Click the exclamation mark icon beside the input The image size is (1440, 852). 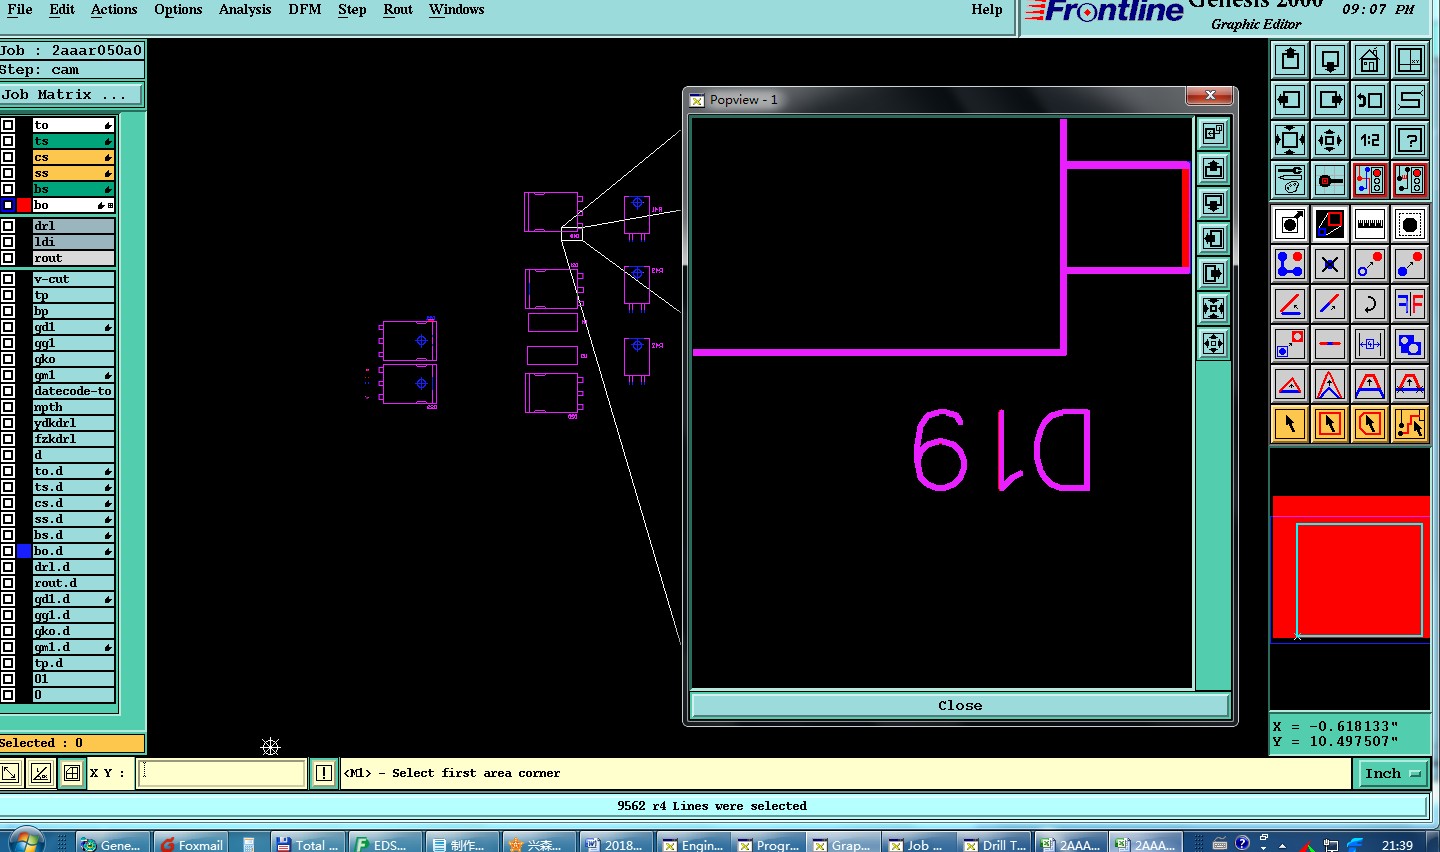[x=324, y=773]
